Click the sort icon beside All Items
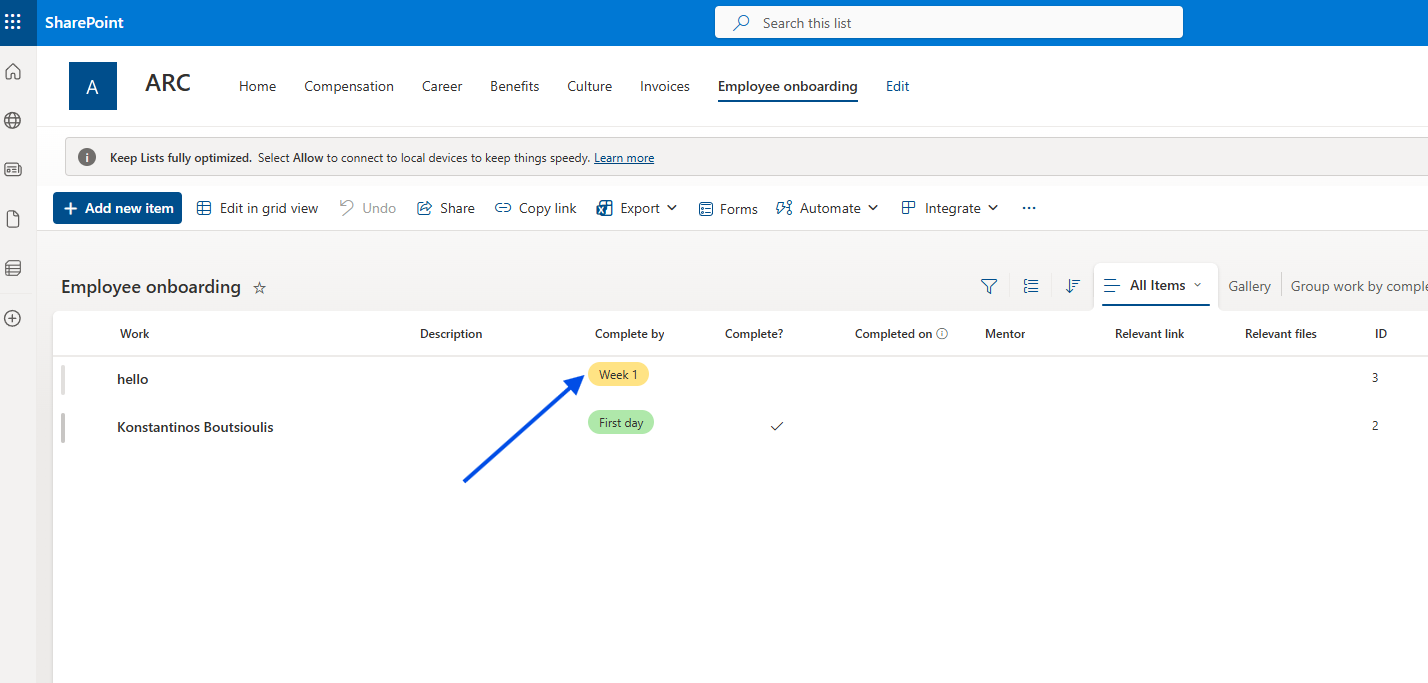 point(1072,286)
